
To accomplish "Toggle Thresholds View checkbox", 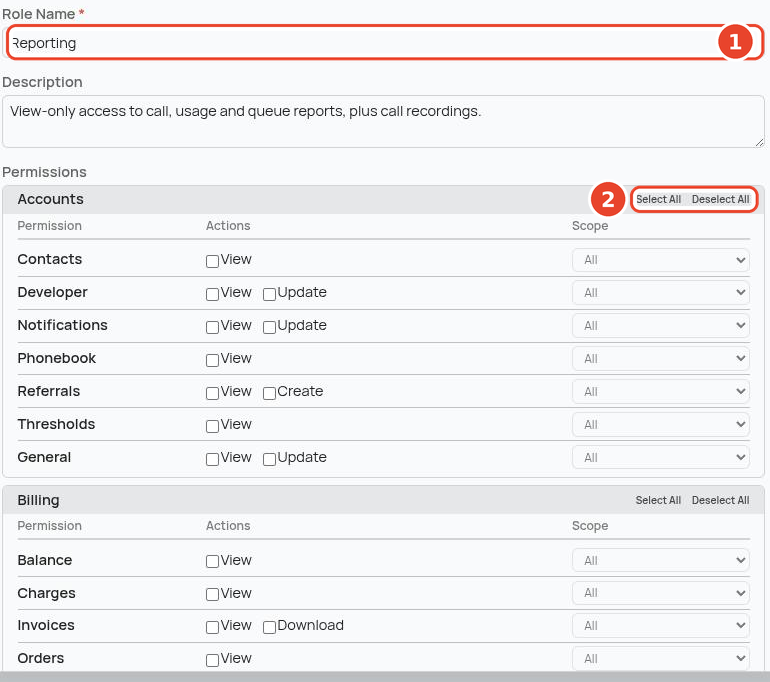I will [x=212, y=425].
